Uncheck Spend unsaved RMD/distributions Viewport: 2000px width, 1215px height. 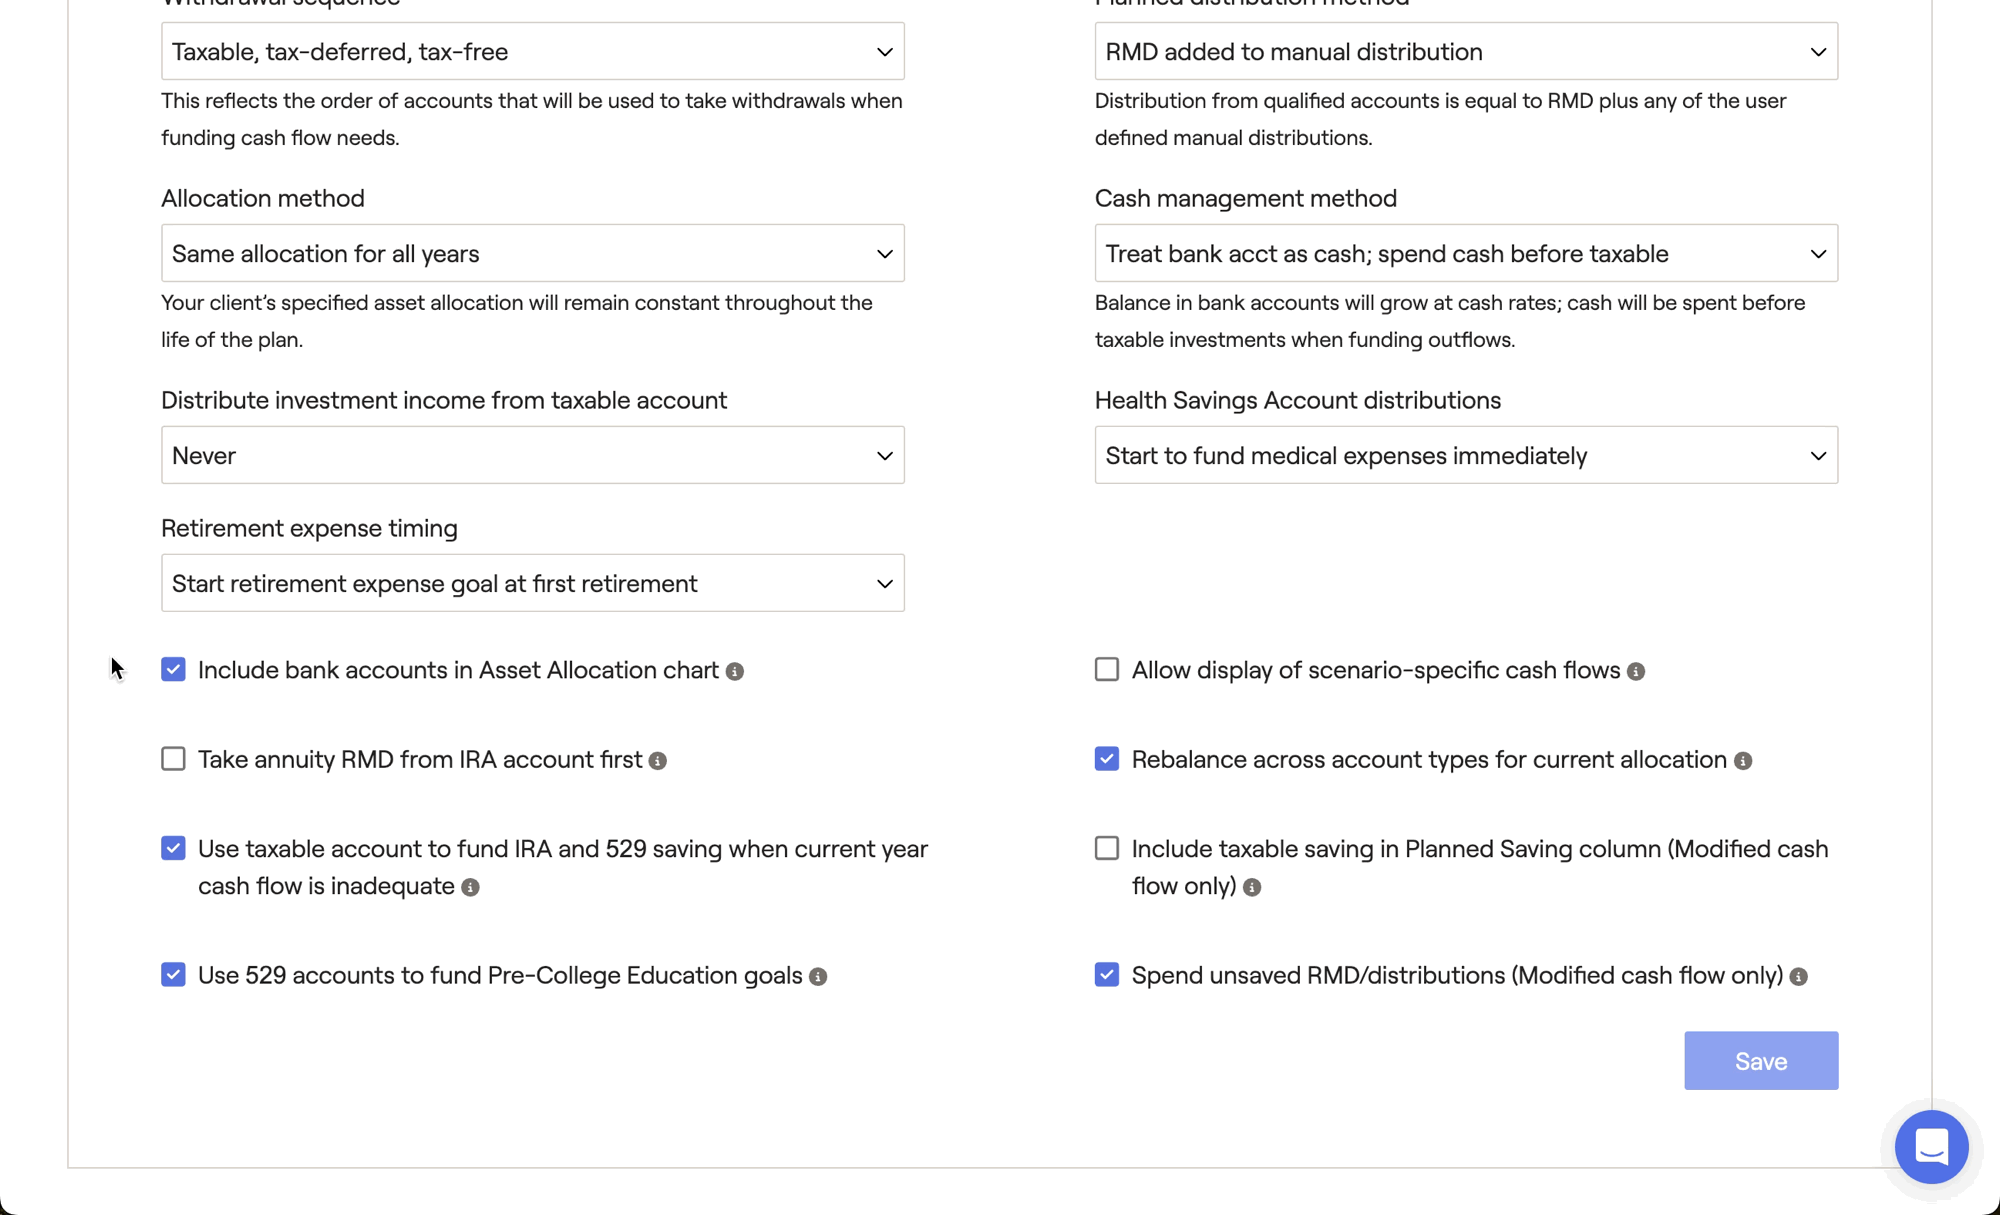[x=1107, y=974]
